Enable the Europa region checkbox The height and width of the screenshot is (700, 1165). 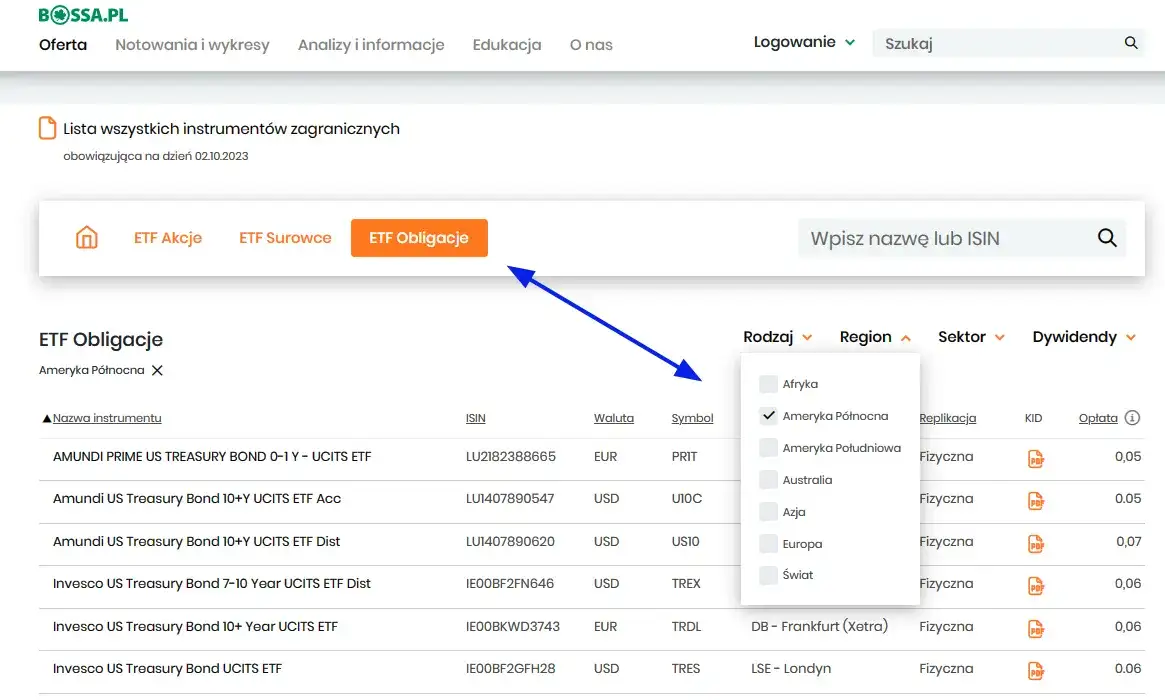(x=768, y=544)
